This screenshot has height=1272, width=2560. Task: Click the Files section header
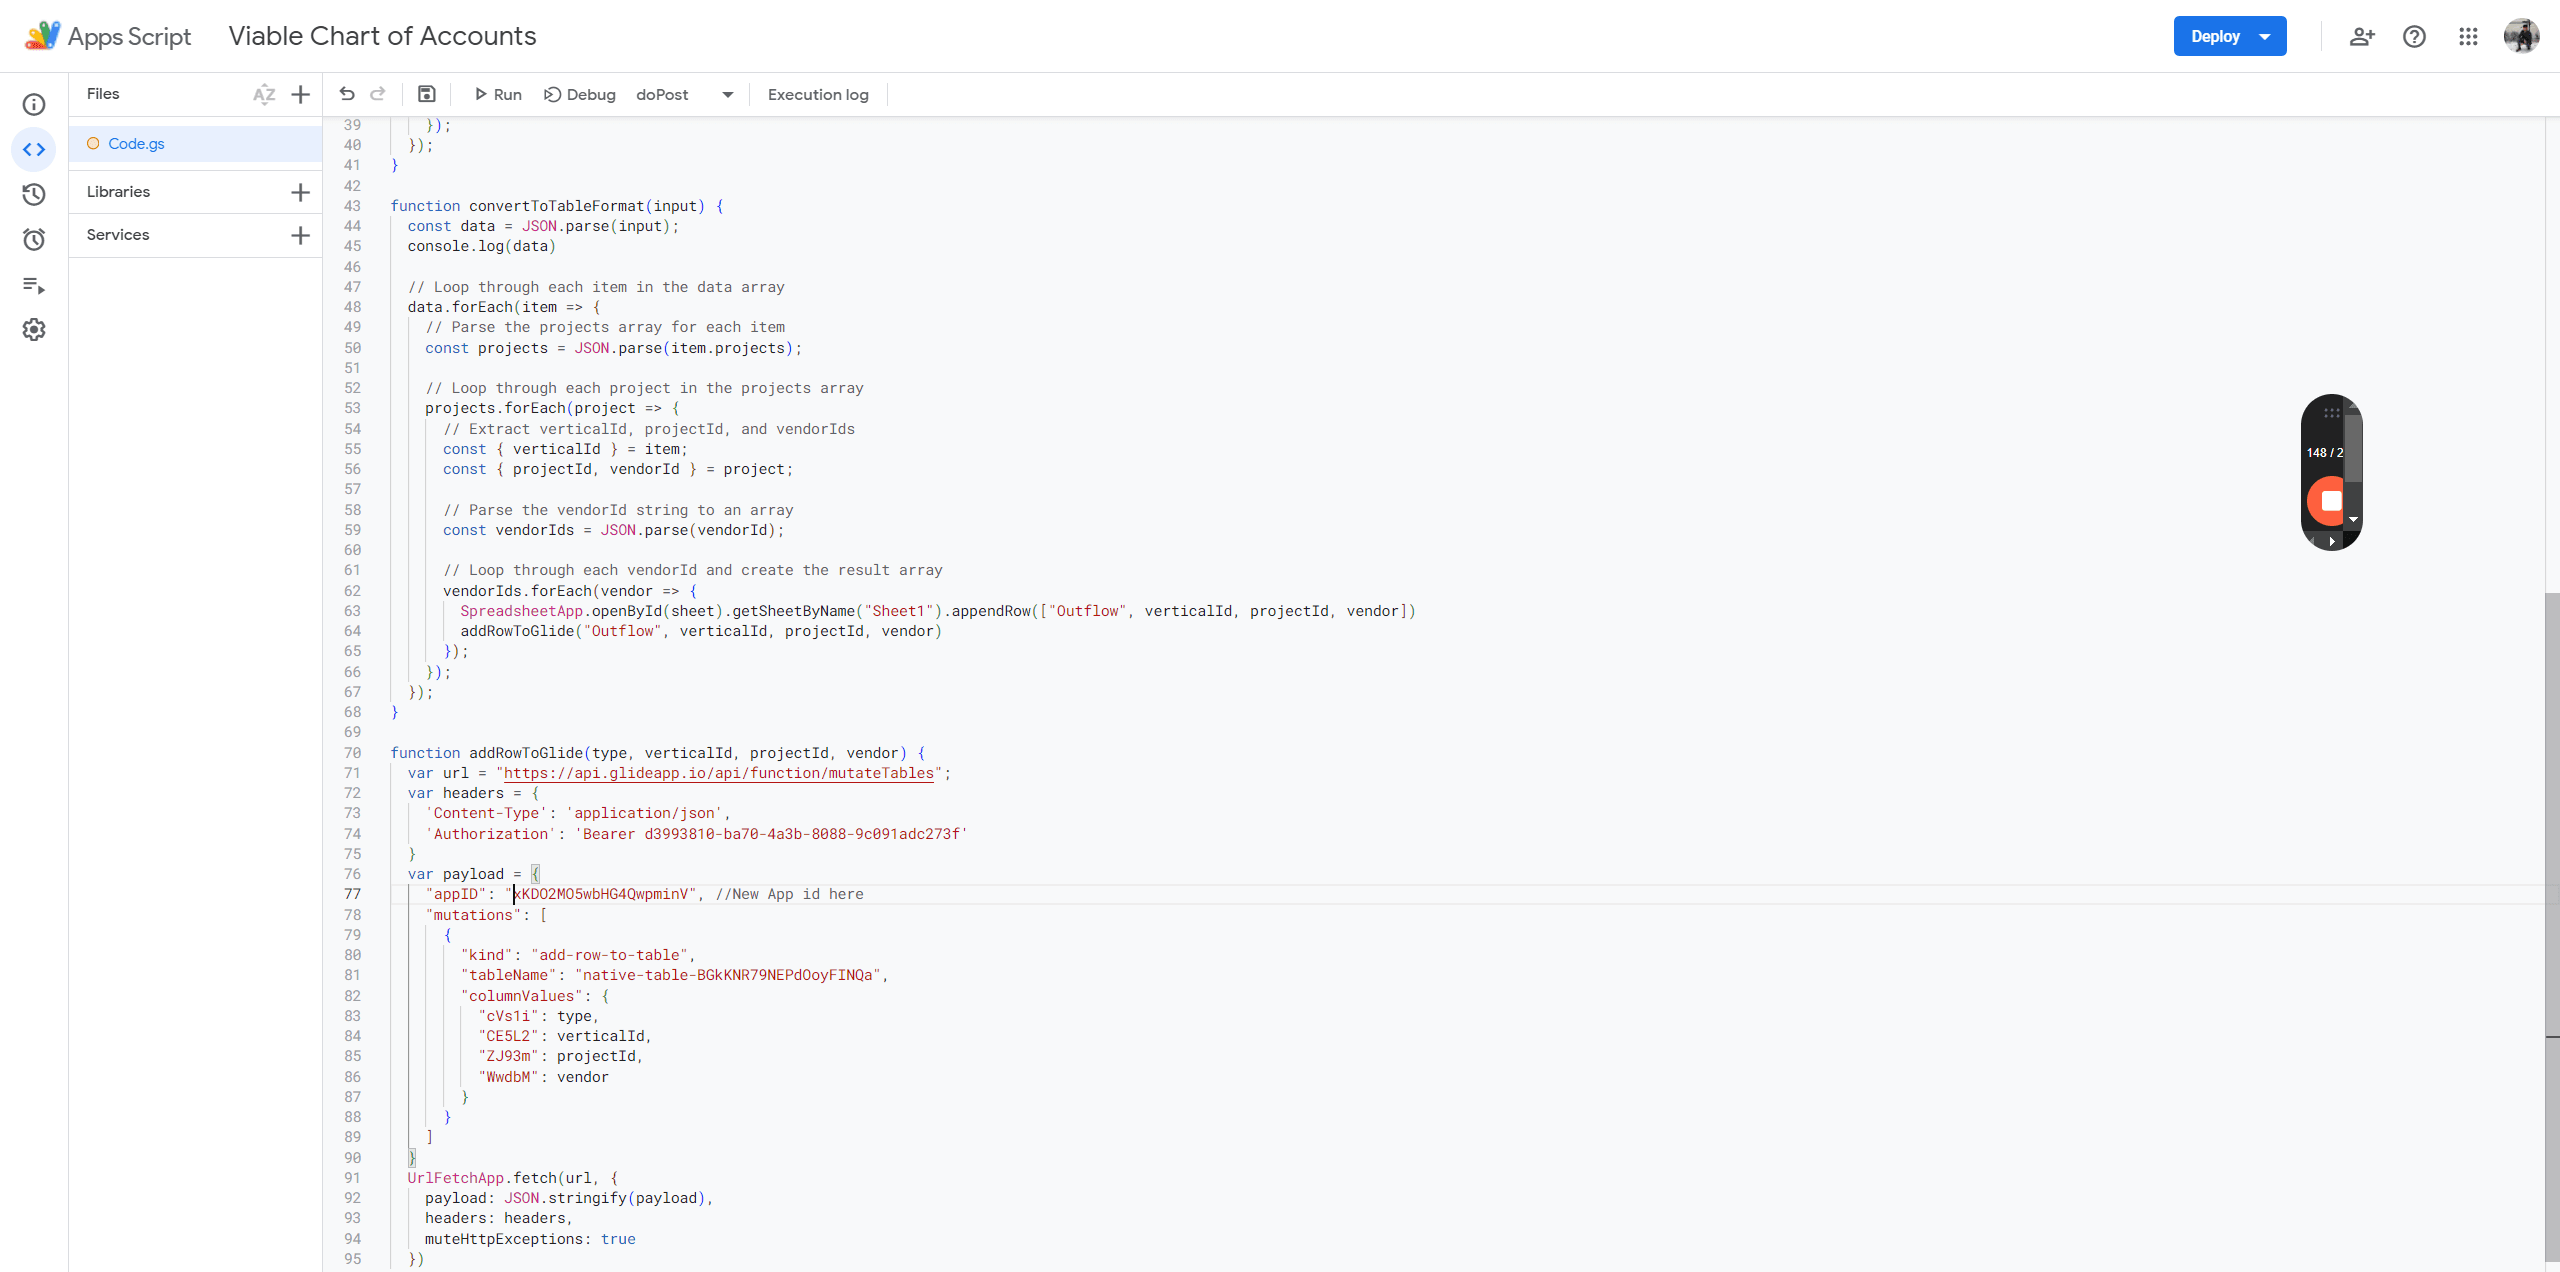(x=103, y=94)
